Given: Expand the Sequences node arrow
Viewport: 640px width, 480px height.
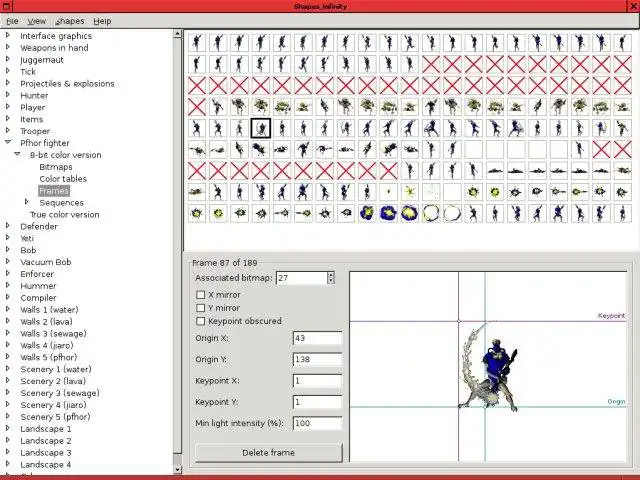Looking at the screenshot, I should (27, 202).
